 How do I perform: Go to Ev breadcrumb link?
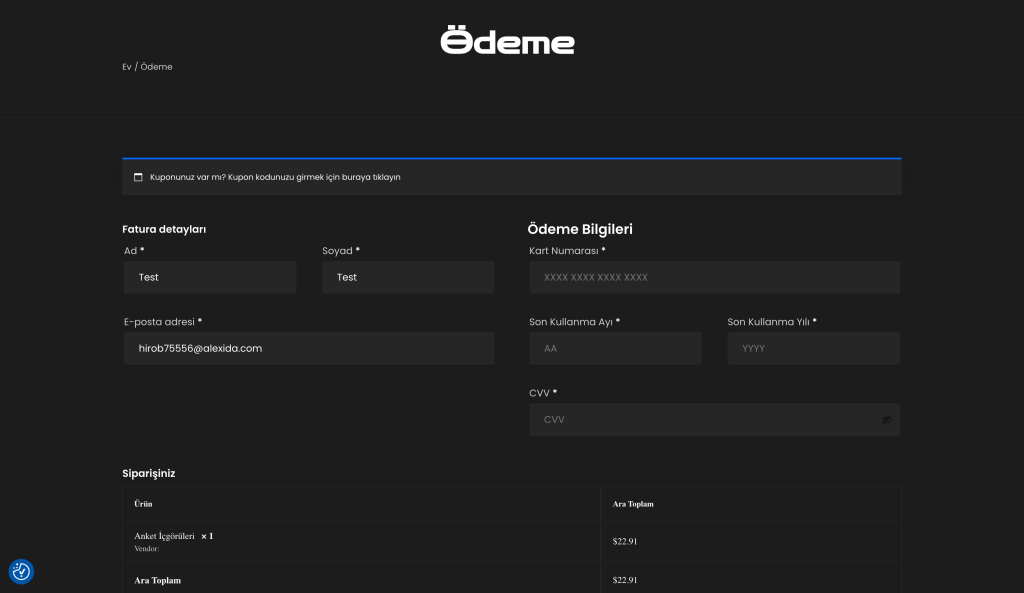point(127,67)
